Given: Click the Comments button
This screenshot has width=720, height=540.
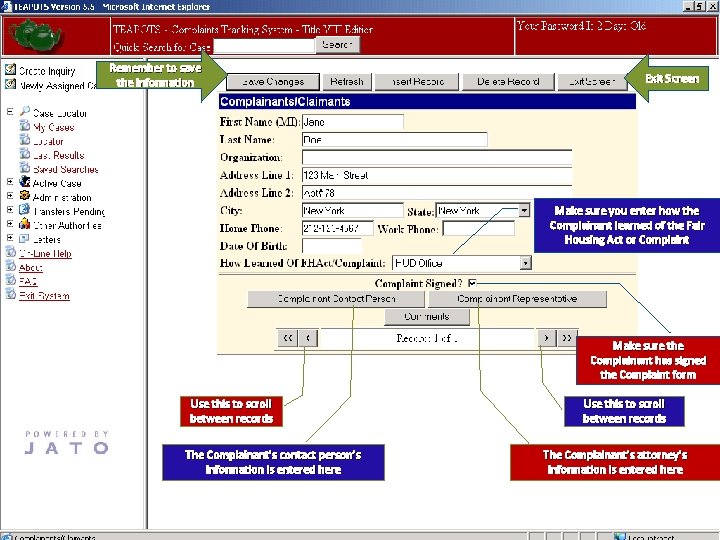Looking at the screenshot, I should click(x=427, y=316).
